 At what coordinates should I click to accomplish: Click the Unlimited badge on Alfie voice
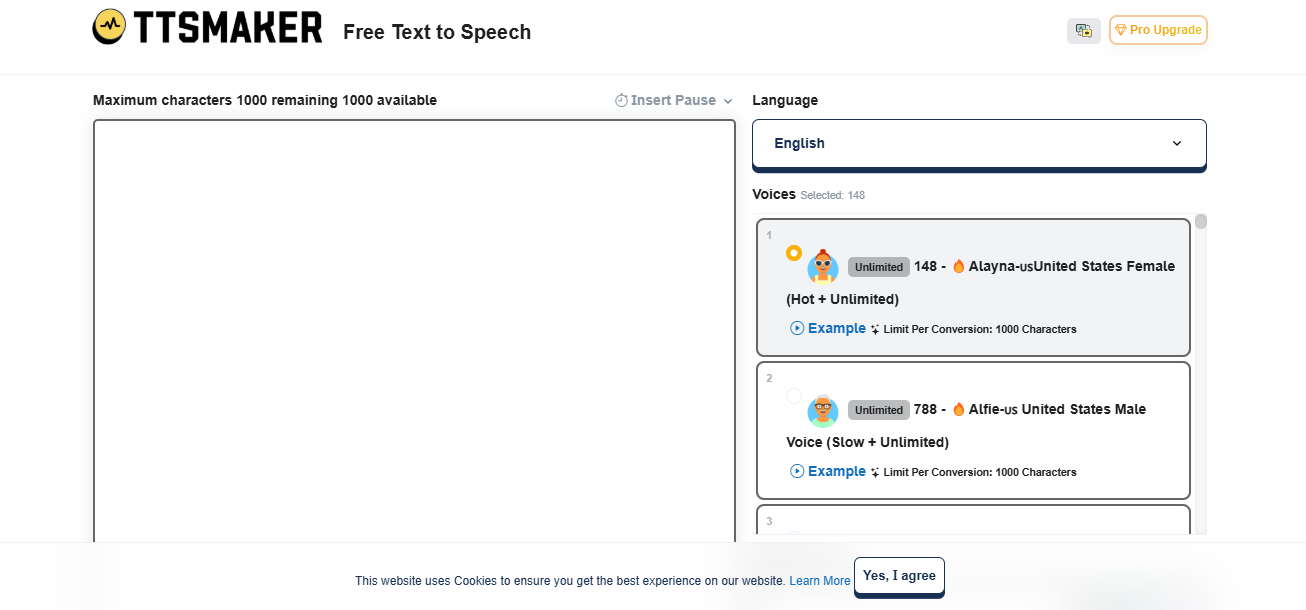click(879, 410)
